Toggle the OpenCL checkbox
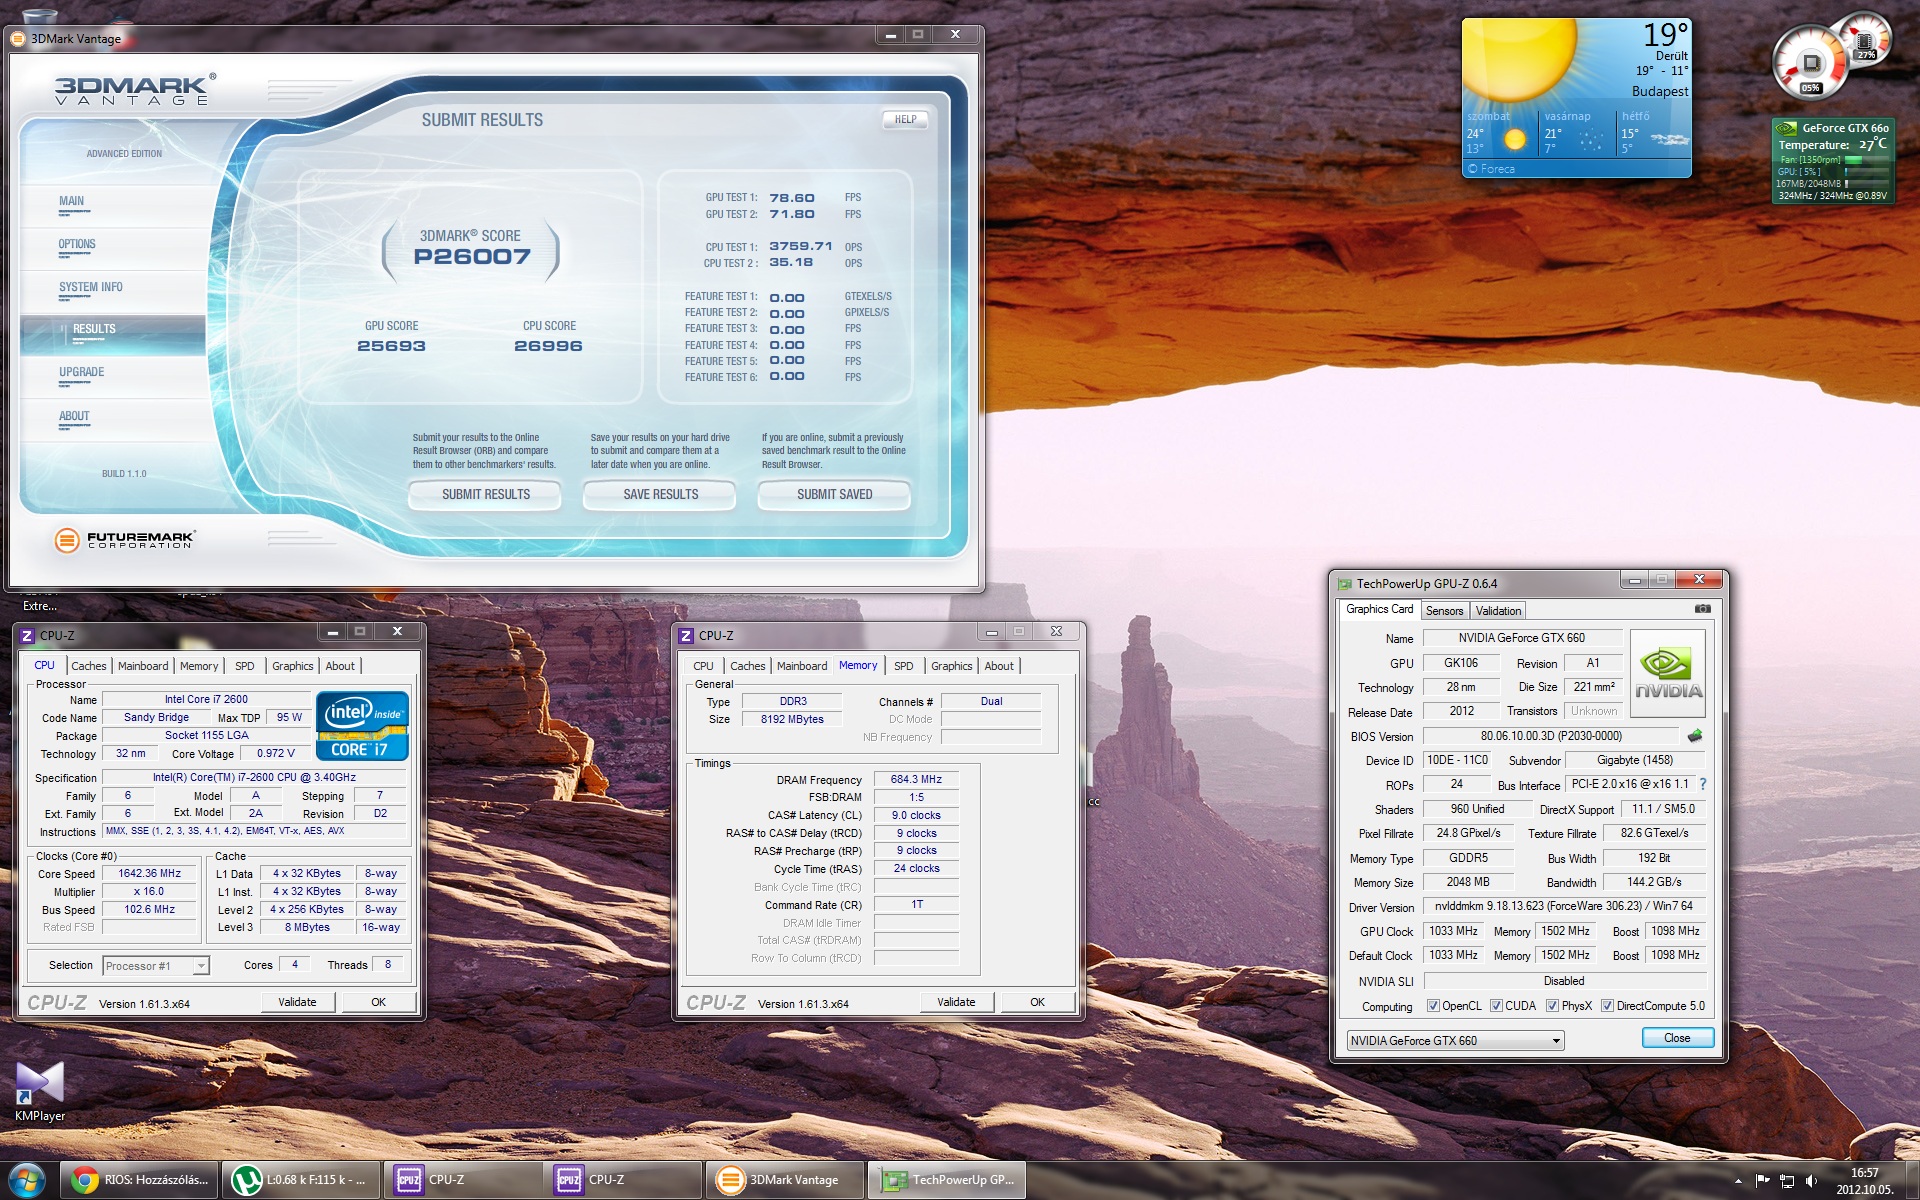Image resolution: width=1920 pixels, height=1200 pixels. tap(1433, 1006)
